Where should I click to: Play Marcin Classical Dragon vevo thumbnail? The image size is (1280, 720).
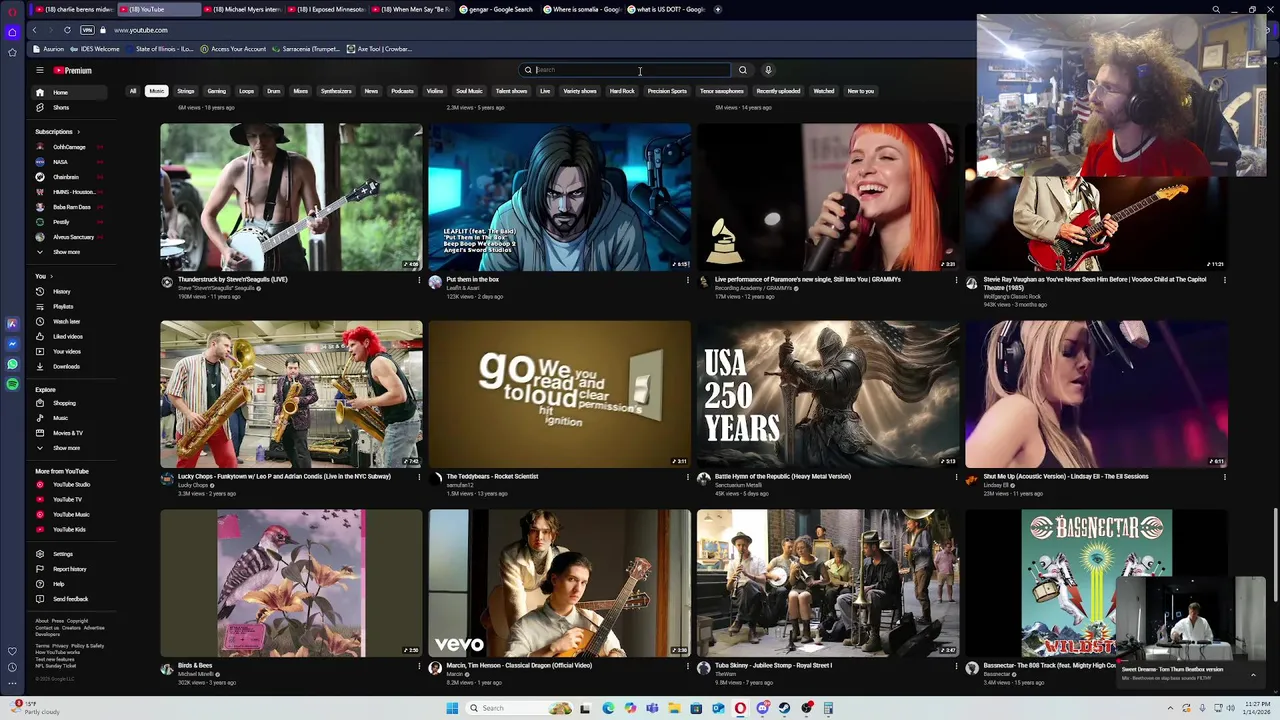click(x=560, y=583)
